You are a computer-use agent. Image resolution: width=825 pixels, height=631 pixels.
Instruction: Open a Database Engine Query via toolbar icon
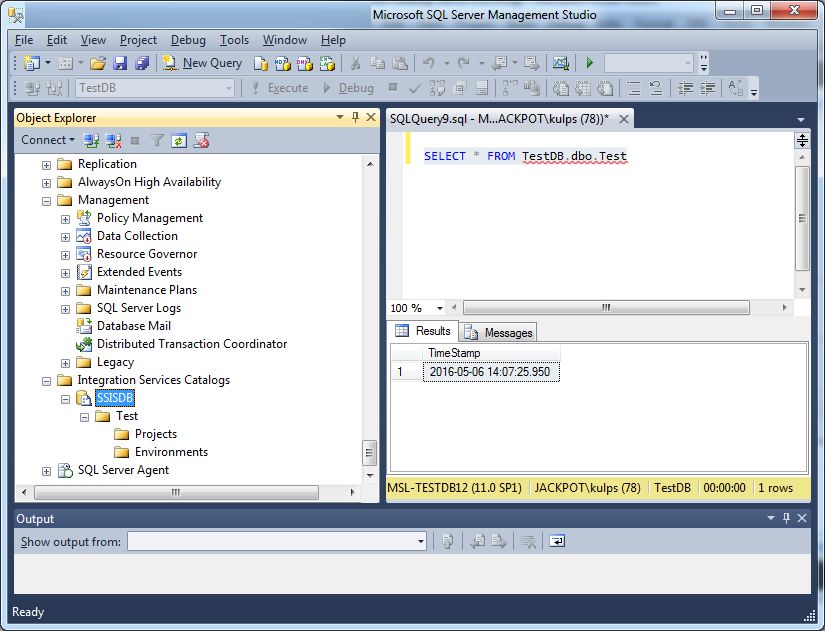(260, 64)
